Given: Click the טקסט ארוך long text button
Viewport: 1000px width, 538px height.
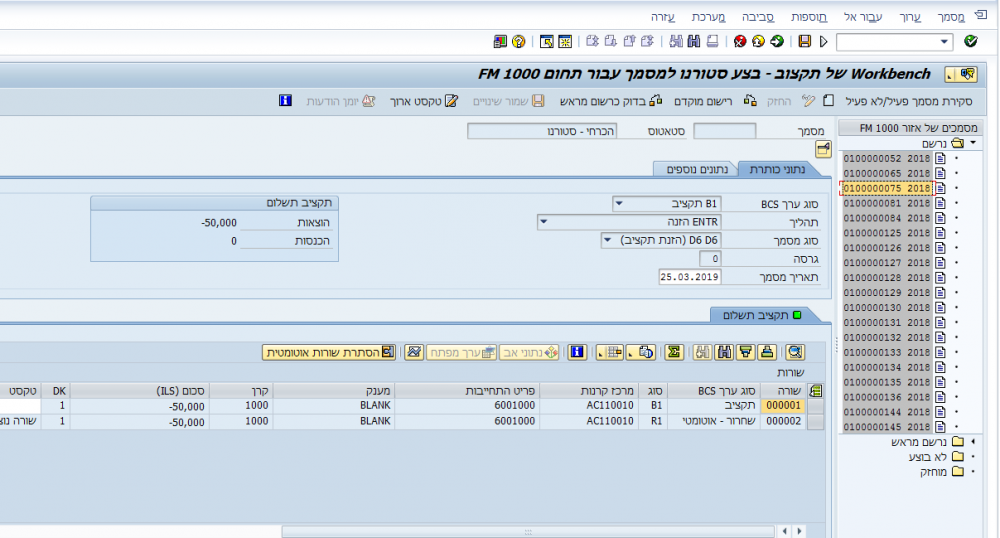Looking at the screenshot, I should pyautogui.click(x=423, y=101).
